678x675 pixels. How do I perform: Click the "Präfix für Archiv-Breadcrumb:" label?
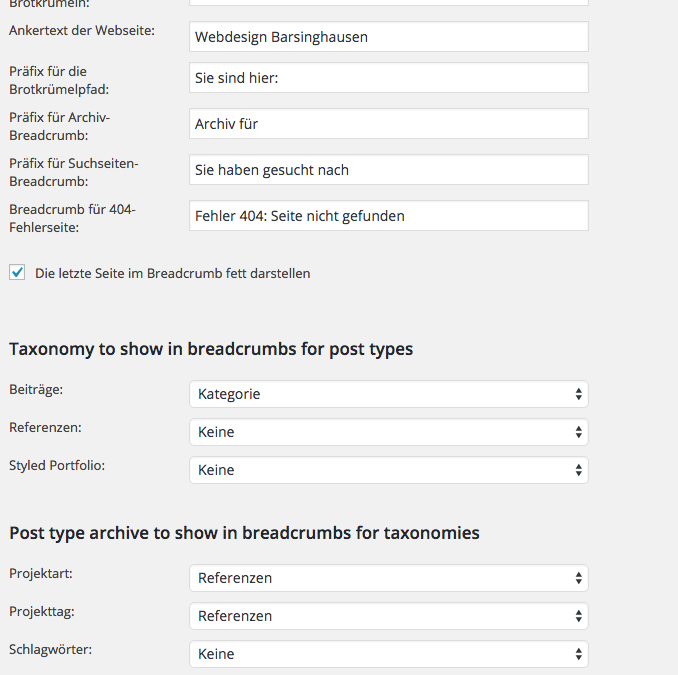coord(60,126)
